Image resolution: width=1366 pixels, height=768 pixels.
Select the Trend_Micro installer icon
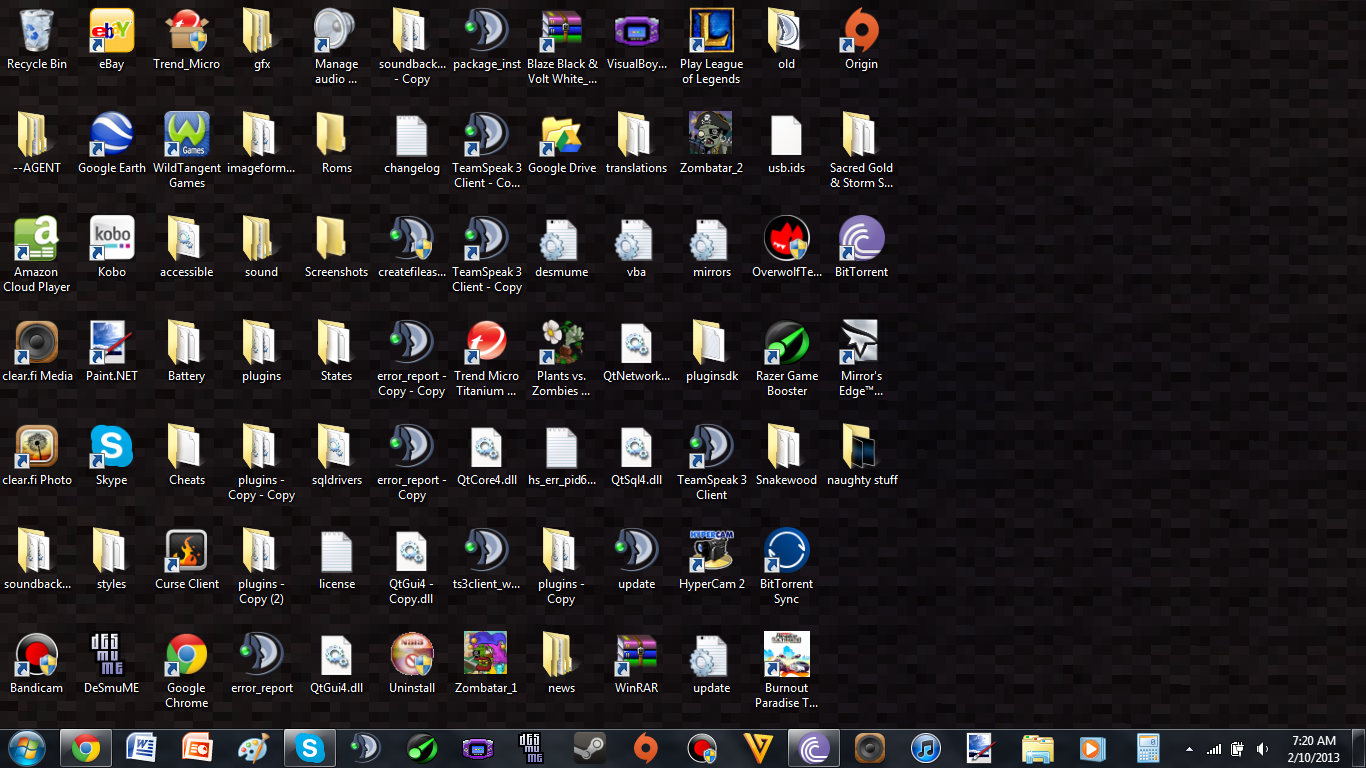point(187,40)
